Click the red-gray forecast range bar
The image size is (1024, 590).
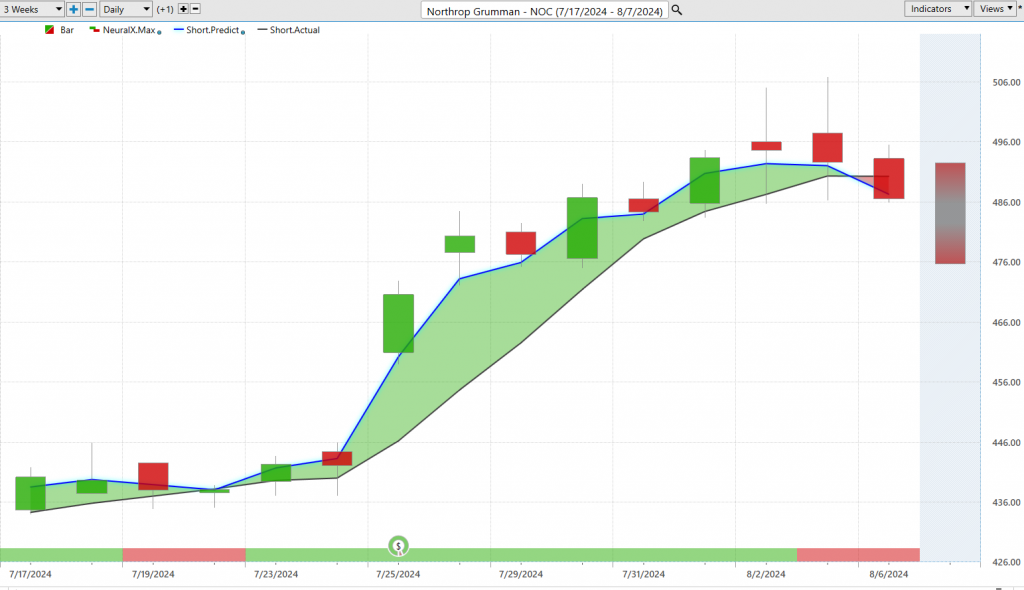coord(950,213)
